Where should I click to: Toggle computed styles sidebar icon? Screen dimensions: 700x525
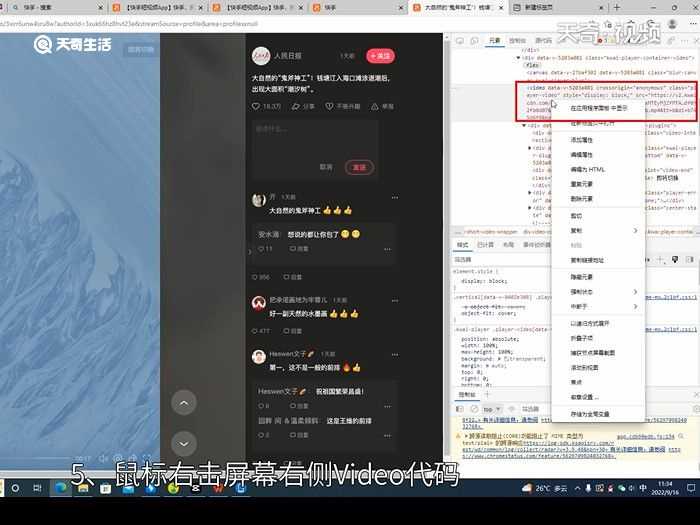tap(690, 259)
